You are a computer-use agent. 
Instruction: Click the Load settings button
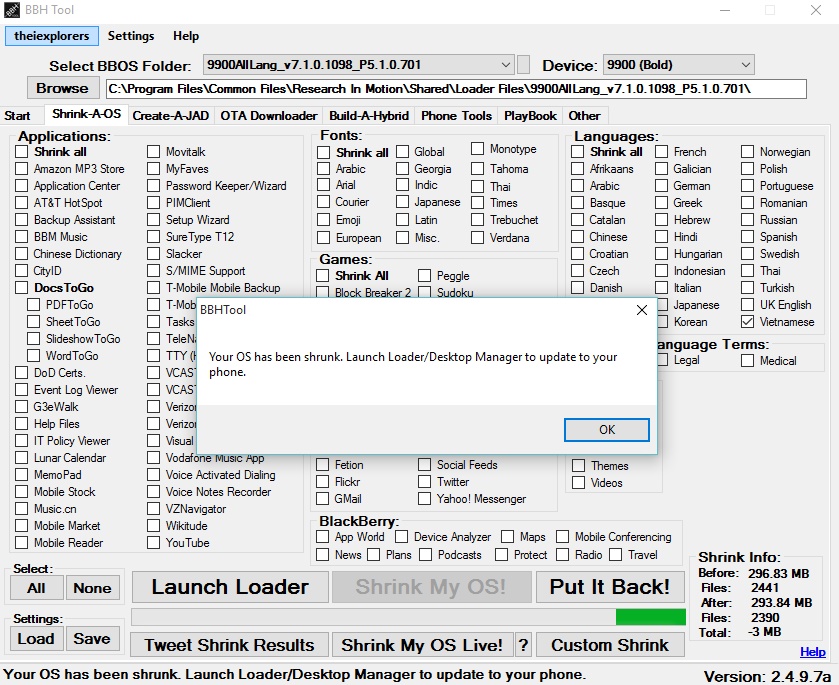coord(36,639)
